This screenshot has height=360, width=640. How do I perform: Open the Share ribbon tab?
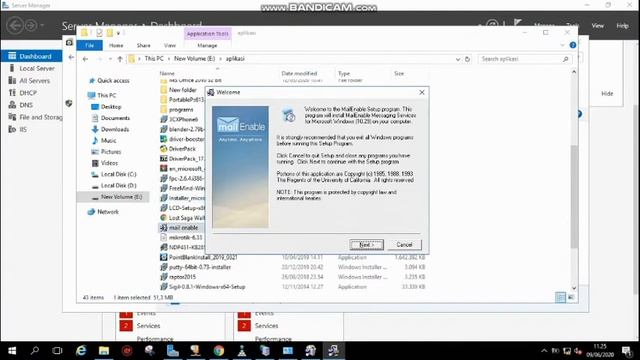(143, 45)
